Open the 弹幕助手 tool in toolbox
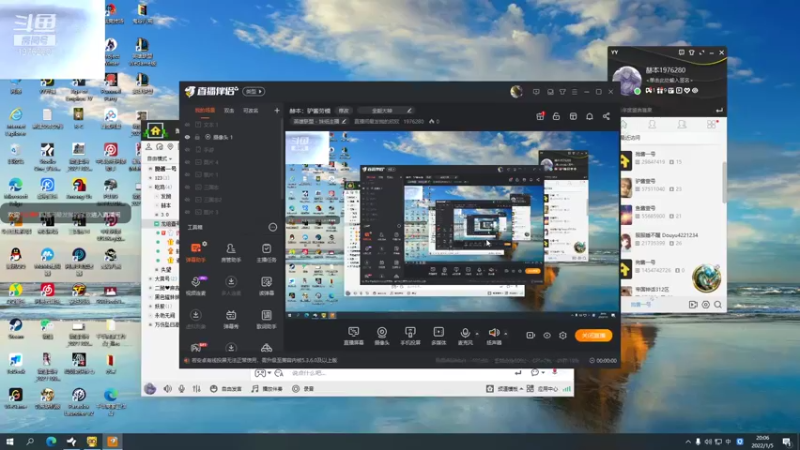Viewport: 800px width, 450px height. (x=196, y=252)
